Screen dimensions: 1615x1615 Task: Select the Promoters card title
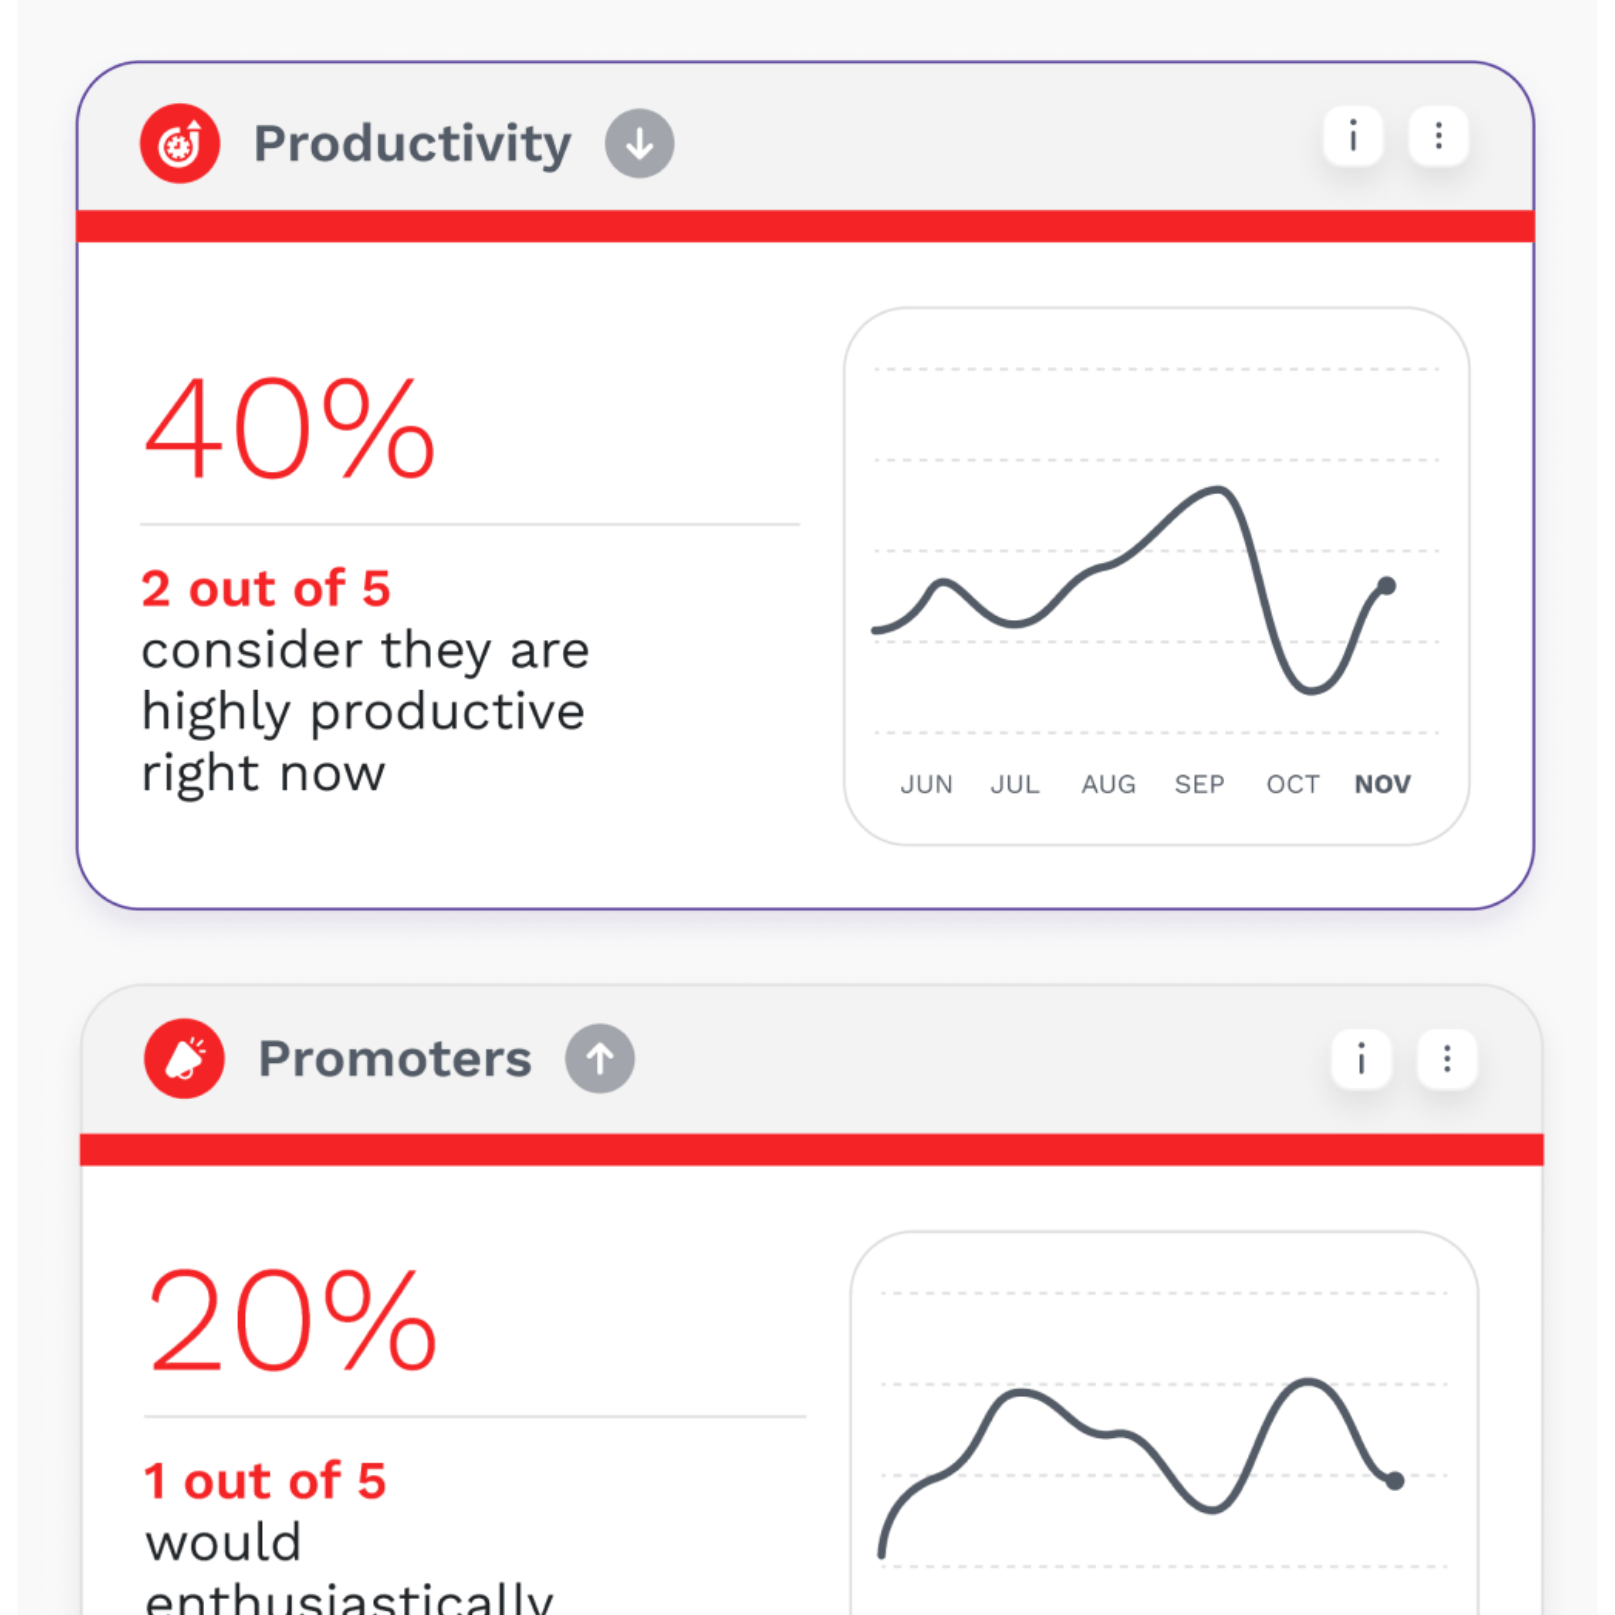395,1059
